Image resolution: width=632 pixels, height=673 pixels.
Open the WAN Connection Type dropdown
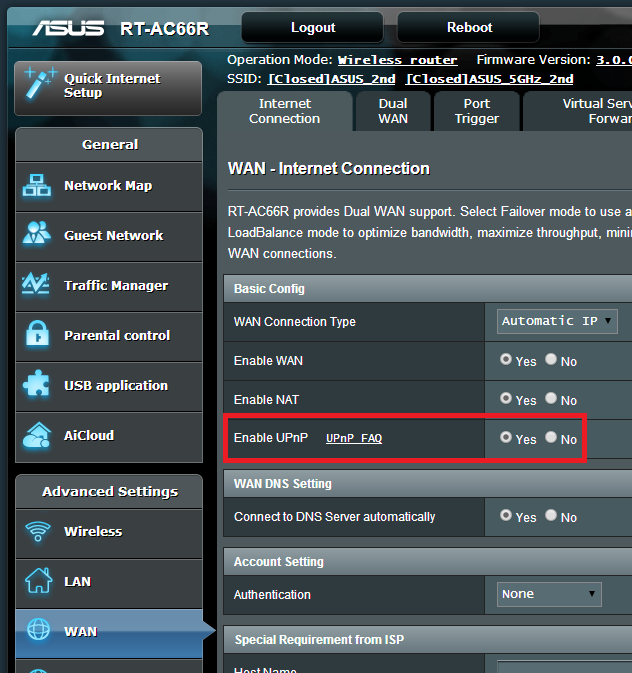coord(557,321)
